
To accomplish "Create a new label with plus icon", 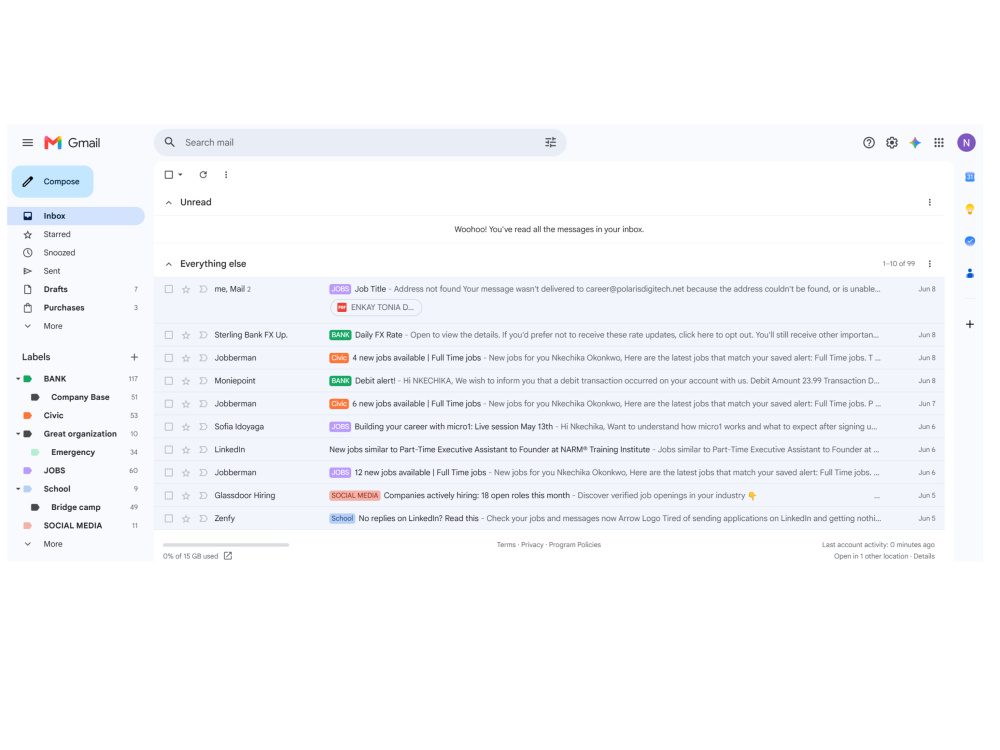I will pos(134,357).
